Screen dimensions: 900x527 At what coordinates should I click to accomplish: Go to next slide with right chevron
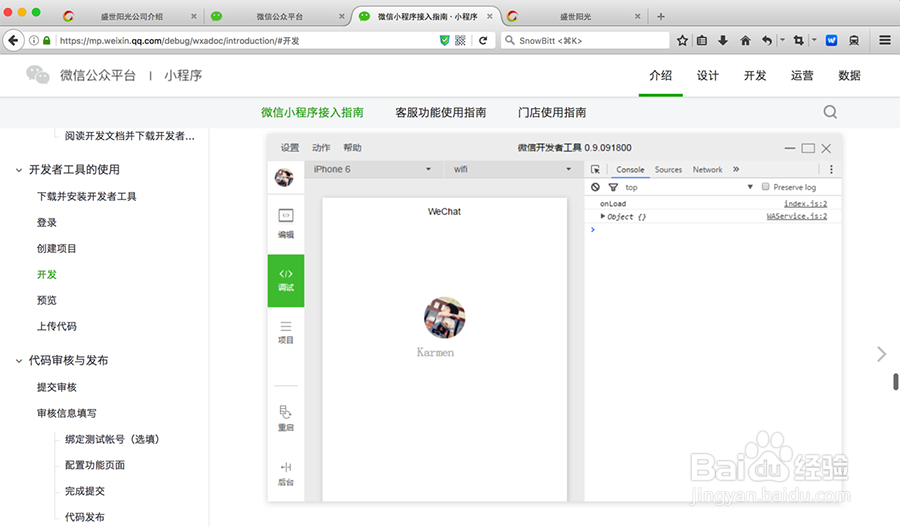coord(882,354)
